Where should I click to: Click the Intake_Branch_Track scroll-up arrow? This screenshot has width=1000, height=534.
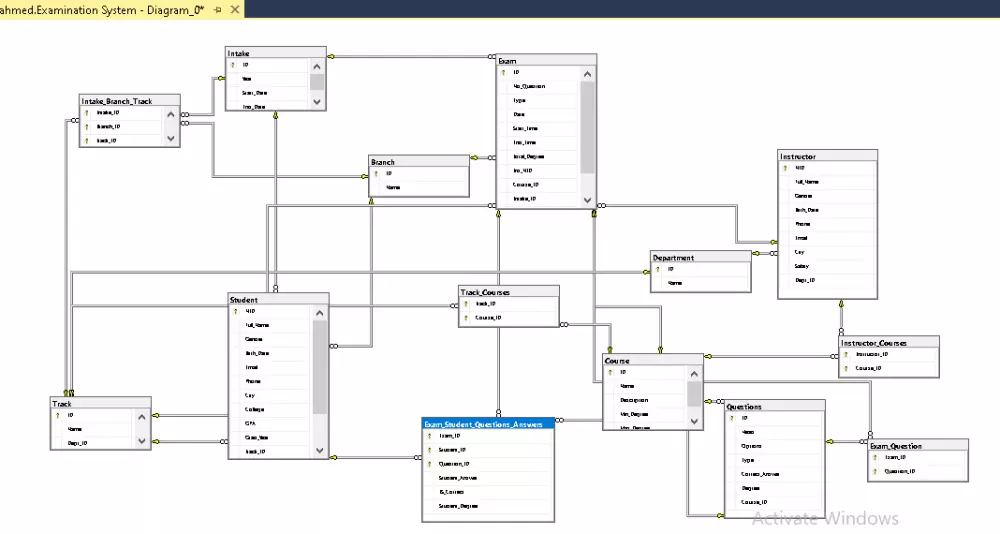click(x=170, y=114)
